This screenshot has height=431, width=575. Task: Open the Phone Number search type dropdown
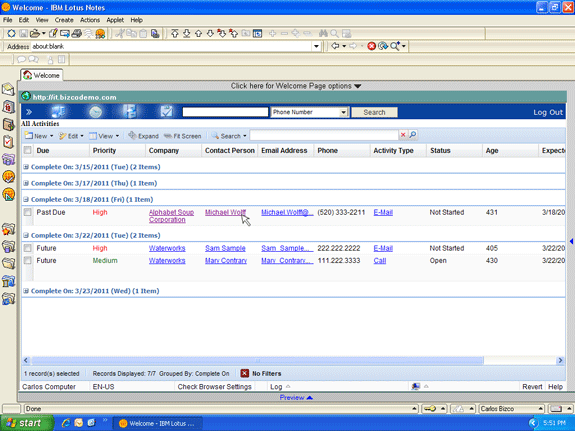[343, 112]
